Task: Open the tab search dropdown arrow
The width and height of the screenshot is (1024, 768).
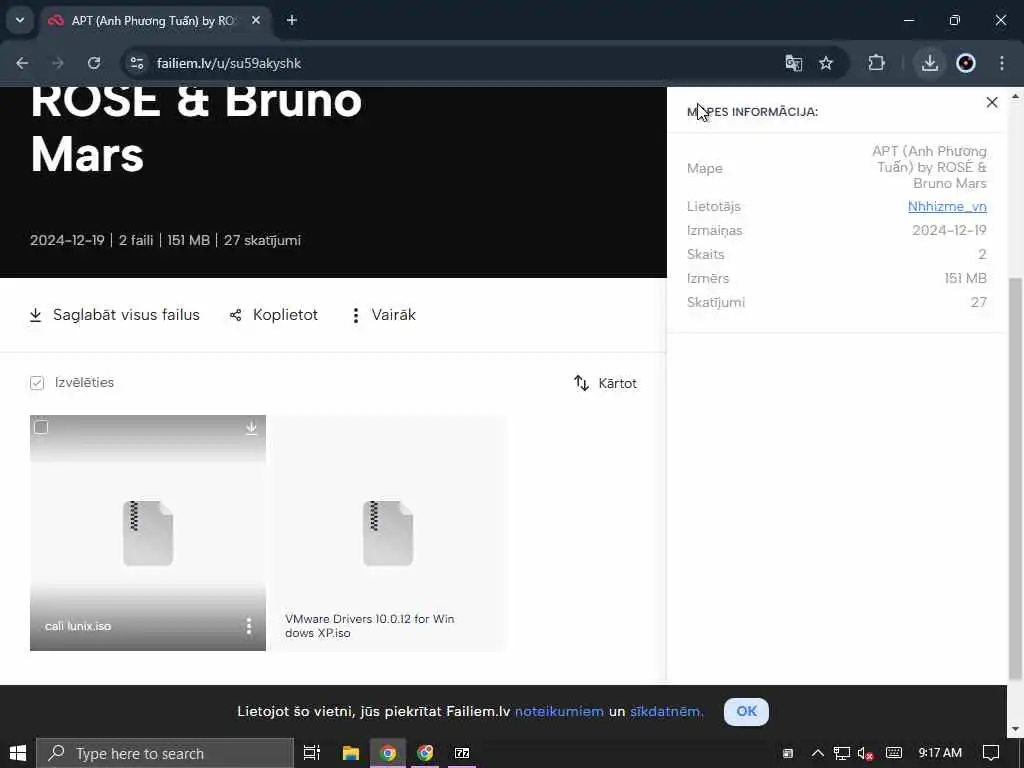Action: (x=20, y=20)
